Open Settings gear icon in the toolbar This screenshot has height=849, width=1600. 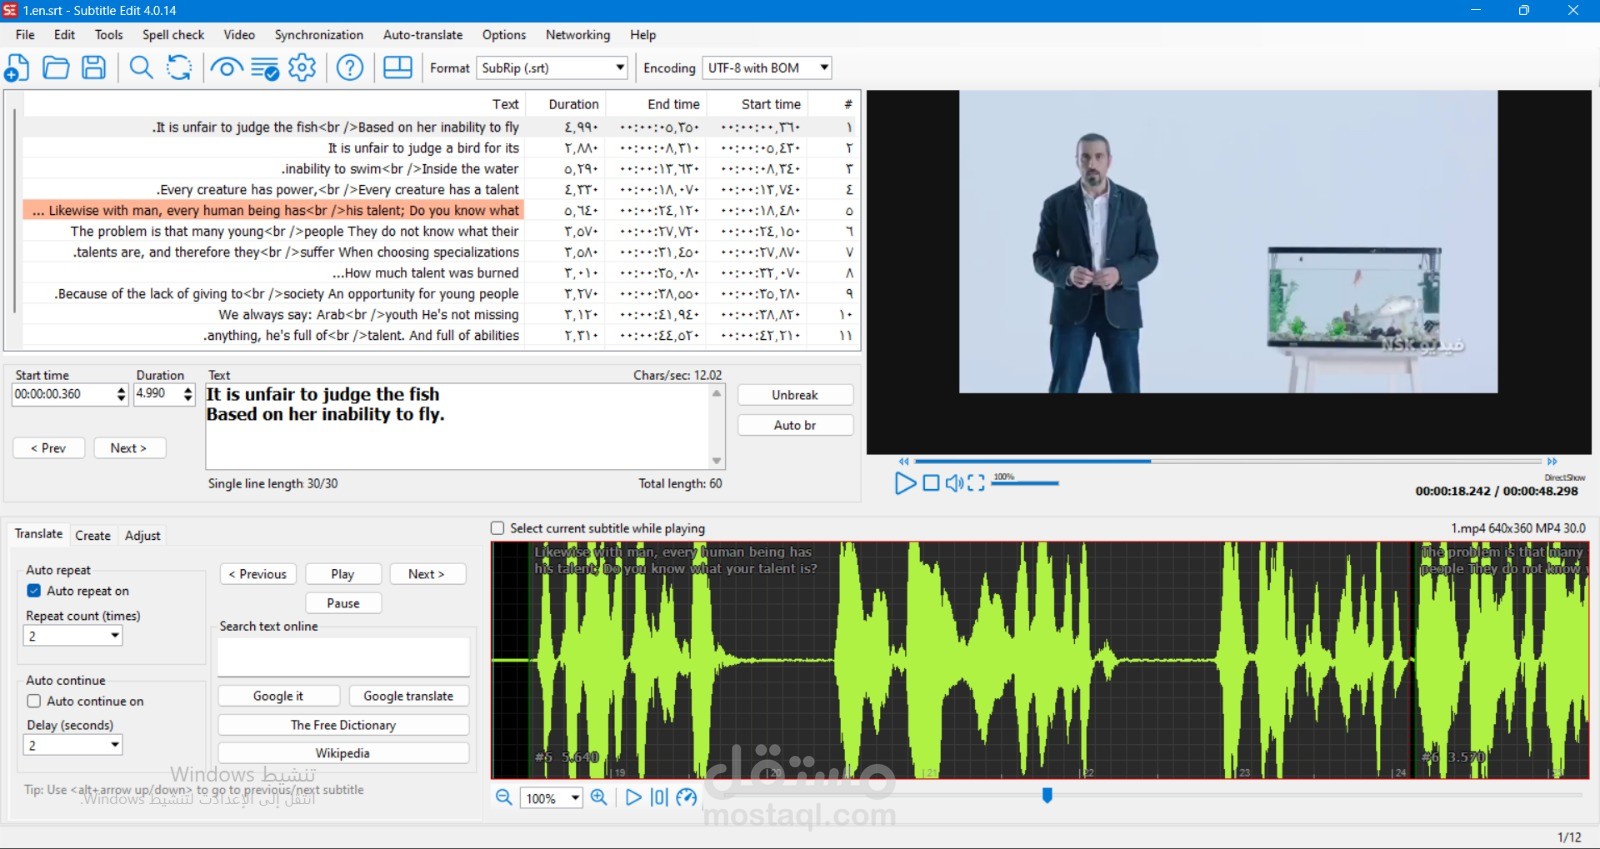pos(302,68)
